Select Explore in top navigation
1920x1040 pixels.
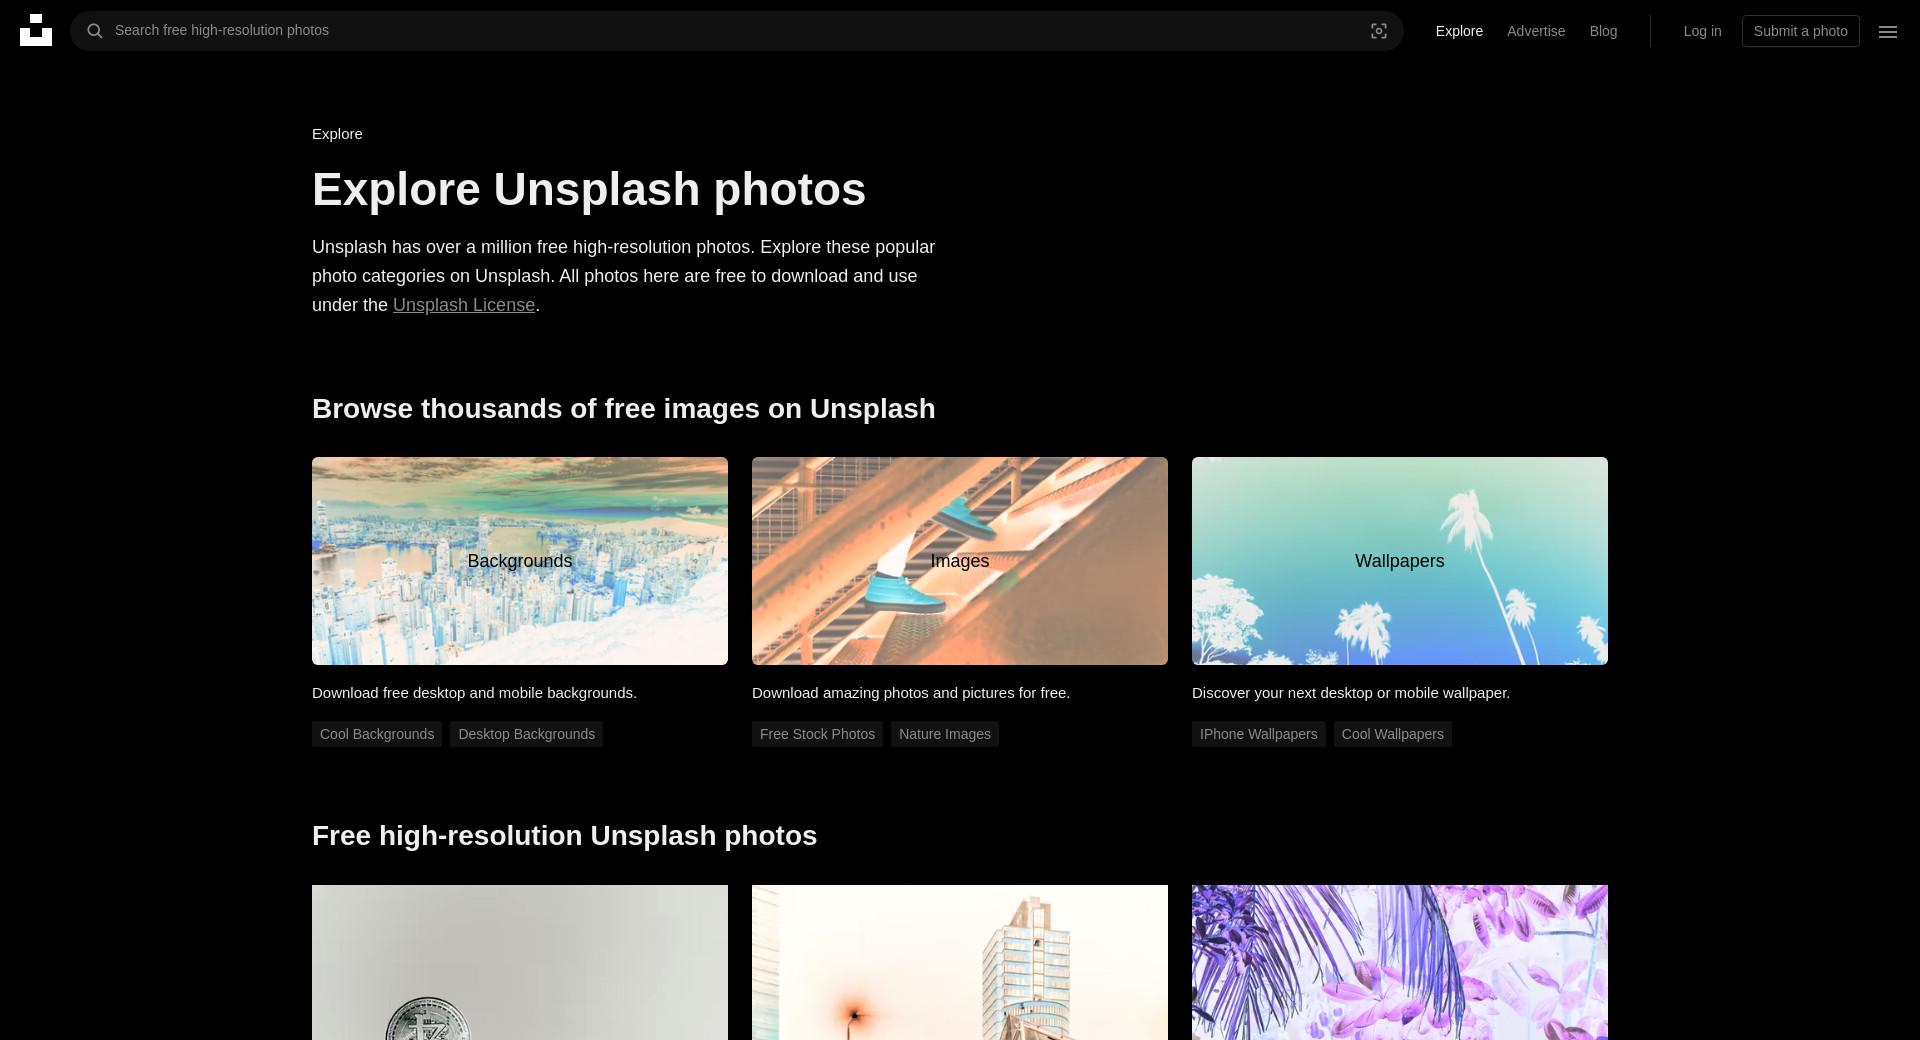[x=1459, y=31]
